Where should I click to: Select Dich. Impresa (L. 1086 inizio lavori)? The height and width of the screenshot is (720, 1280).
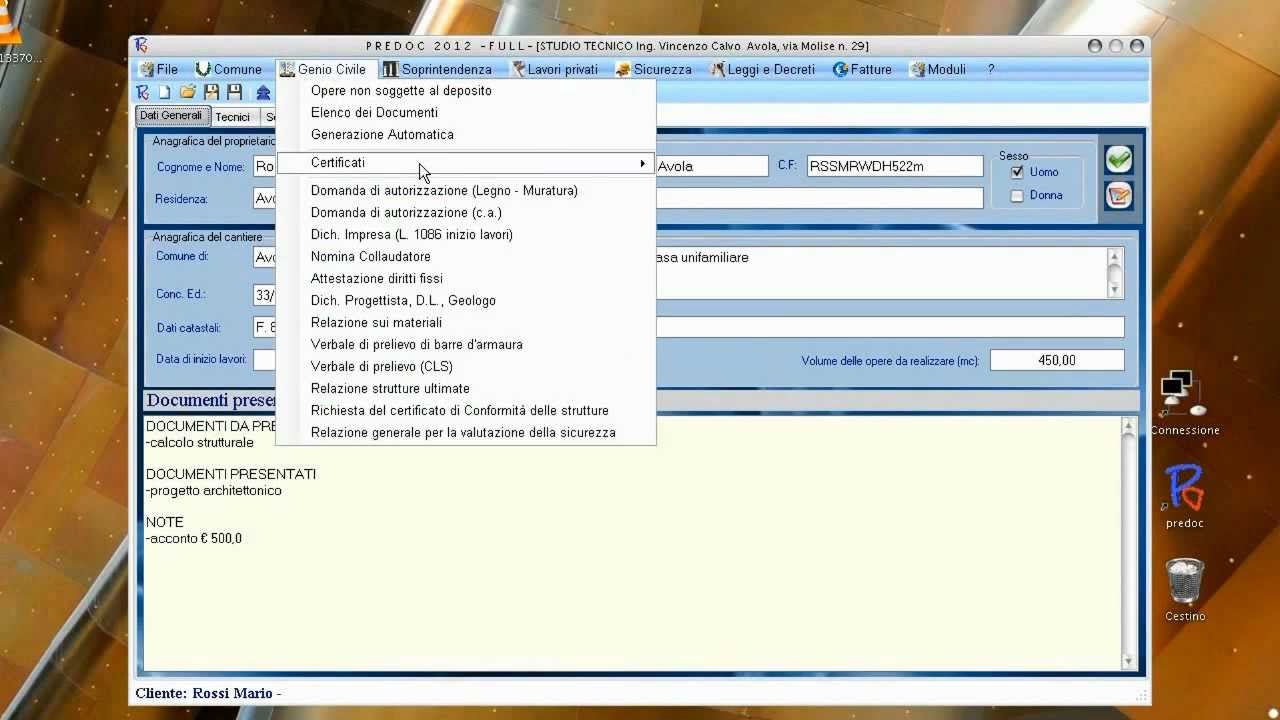[x=465, y=234]
